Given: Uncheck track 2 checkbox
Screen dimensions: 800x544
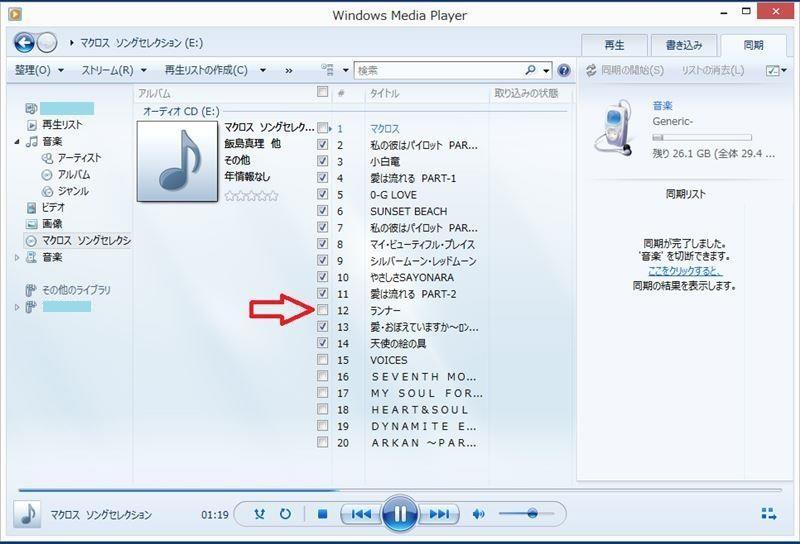Looking at the screenshot, I should (322, 144).
